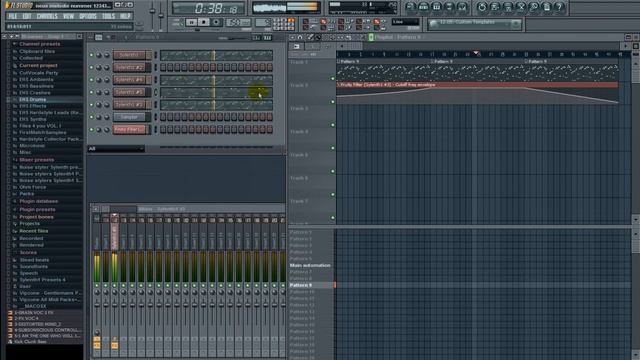The height and width of the screenshot is (360, 640).
Task: Mute playlist Track 4 with its green LED
Action: click(x=333, y=148)
